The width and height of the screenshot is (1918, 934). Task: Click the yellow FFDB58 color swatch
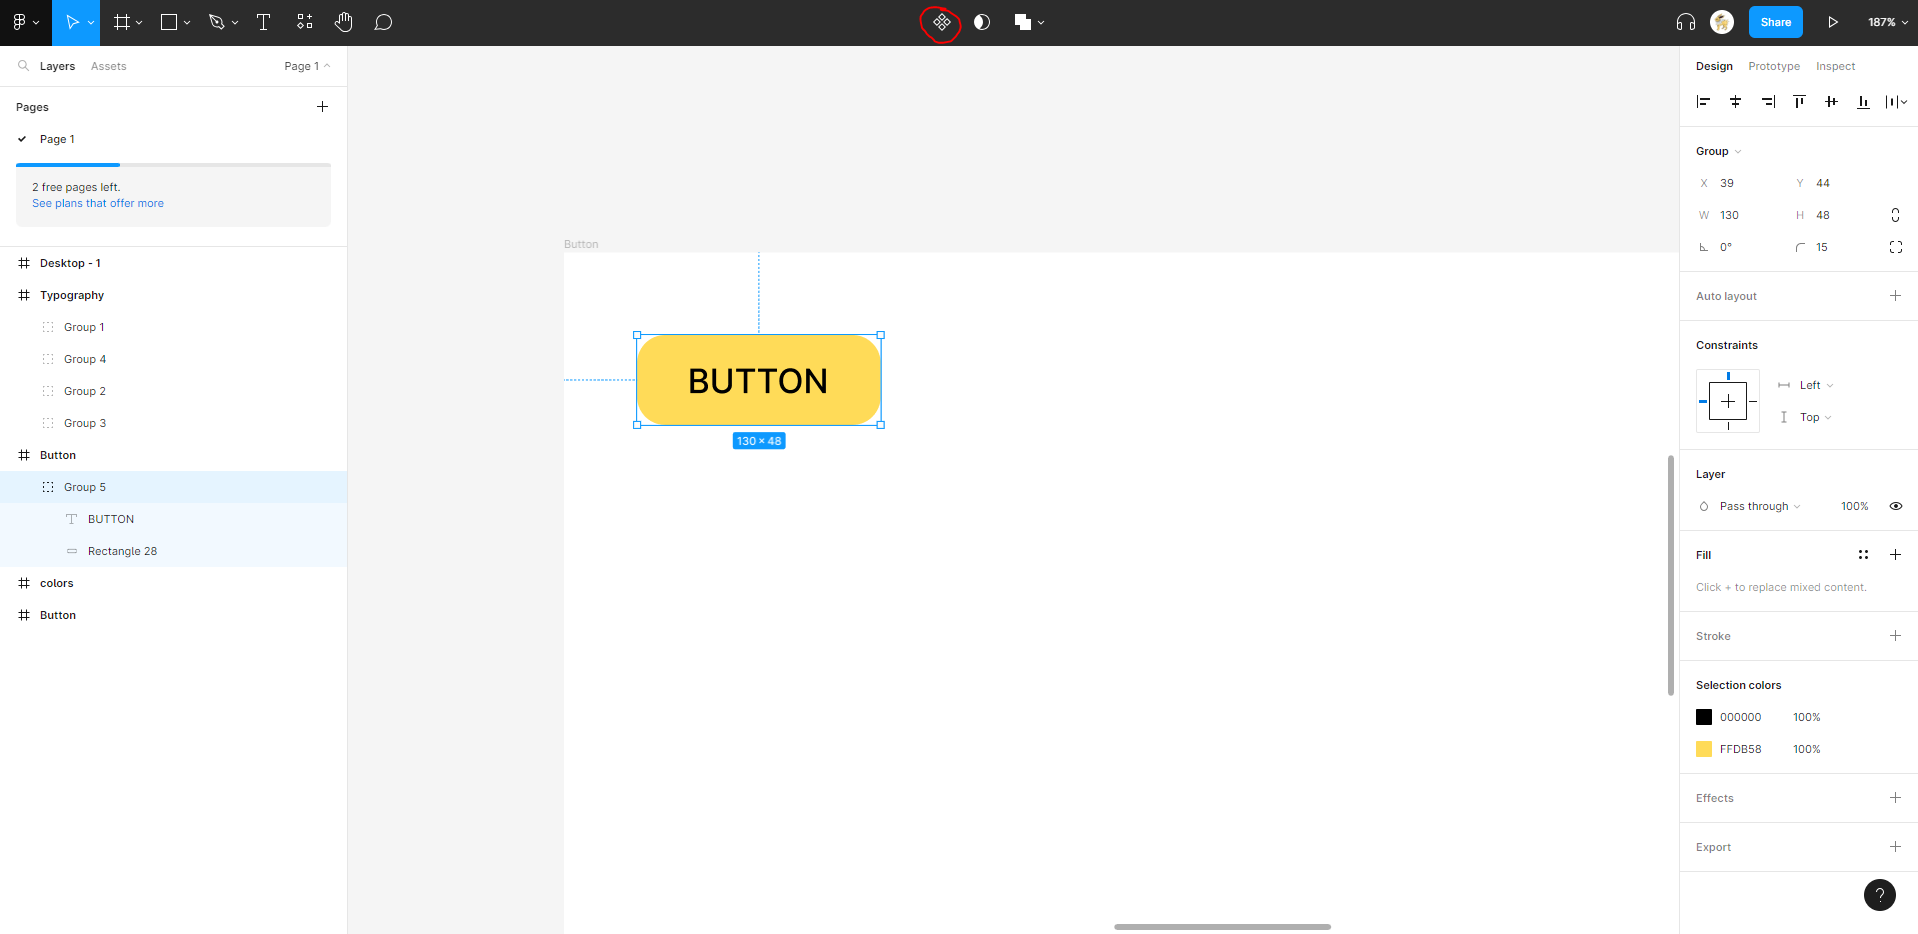click(x=1704, y=749)
